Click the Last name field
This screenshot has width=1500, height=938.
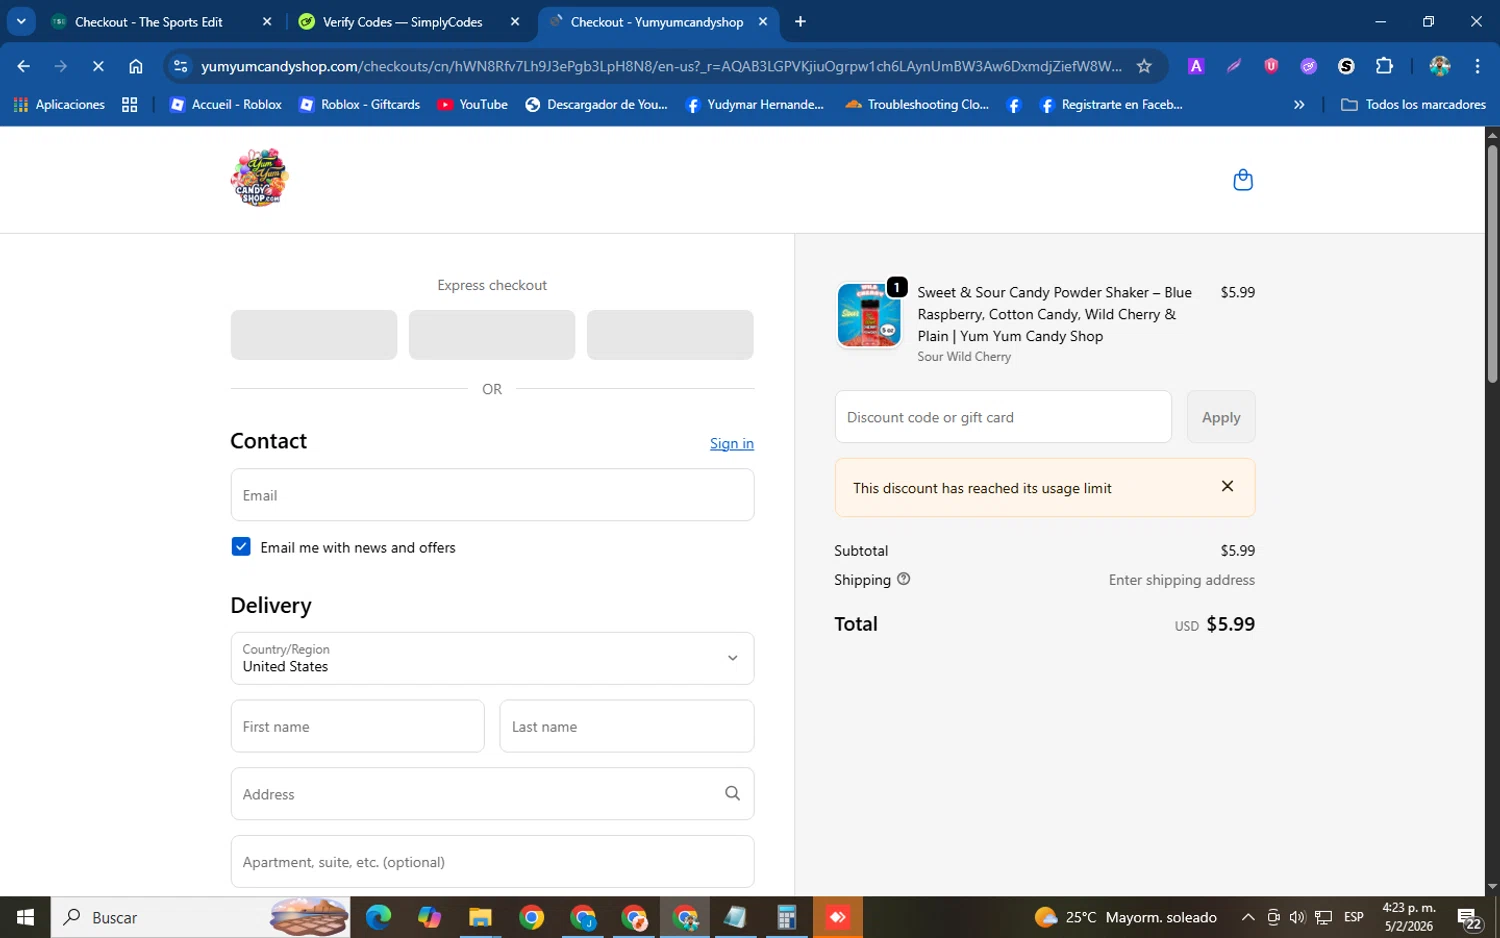click(x=627, y=726)
